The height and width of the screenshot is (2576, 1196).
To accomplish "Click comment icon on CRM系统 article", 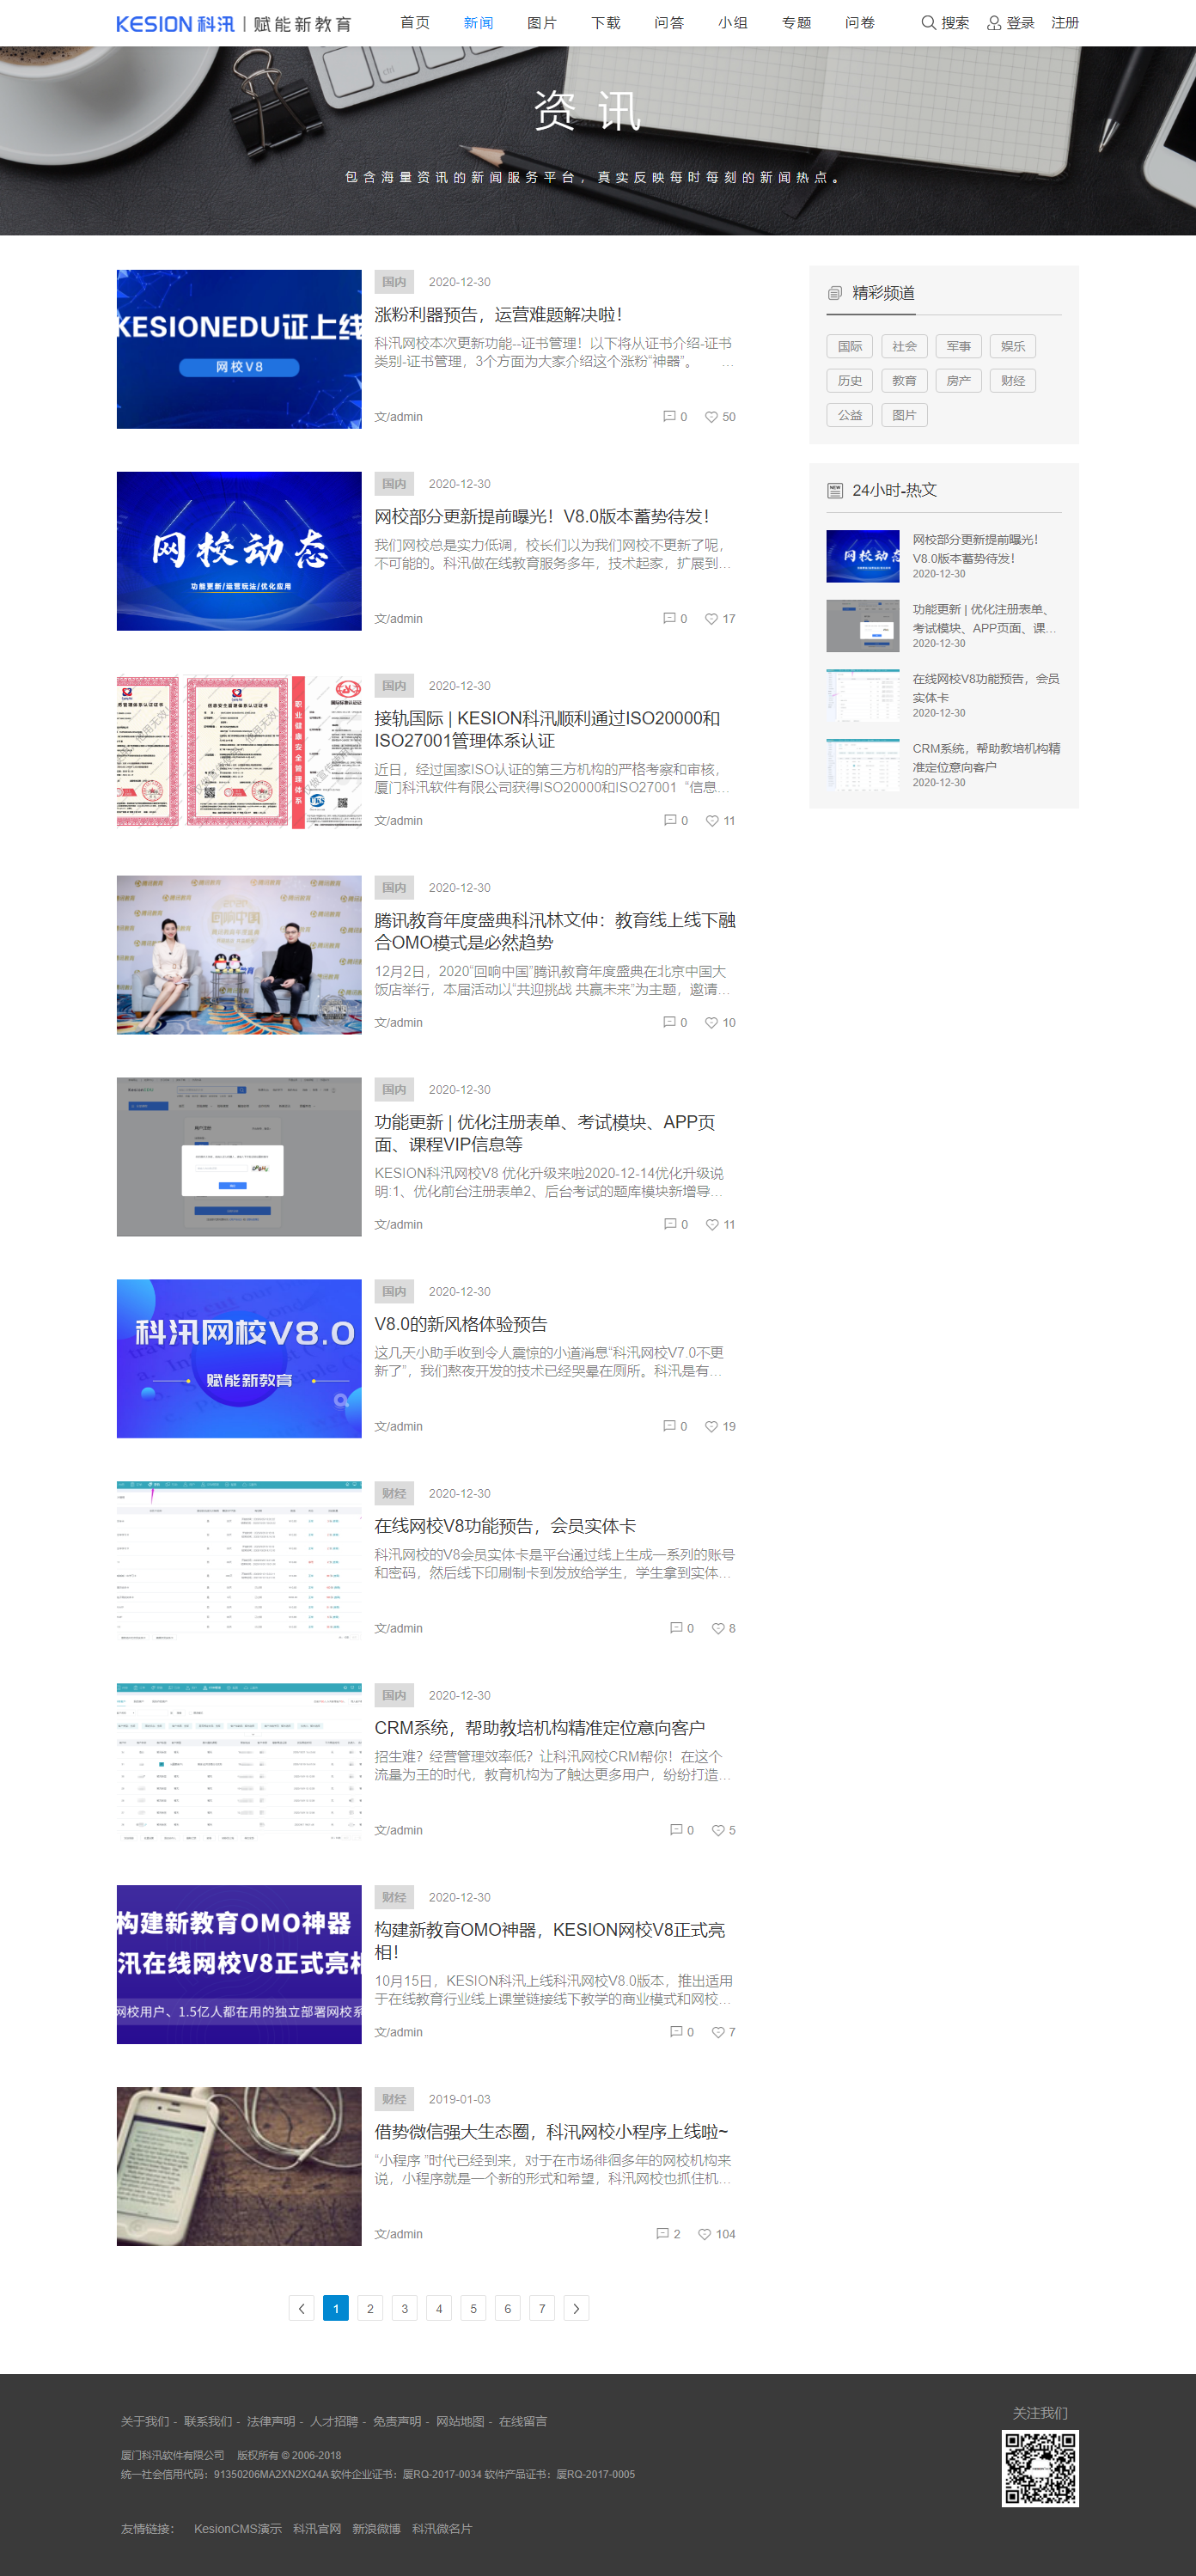I will tap(676, 1831).
